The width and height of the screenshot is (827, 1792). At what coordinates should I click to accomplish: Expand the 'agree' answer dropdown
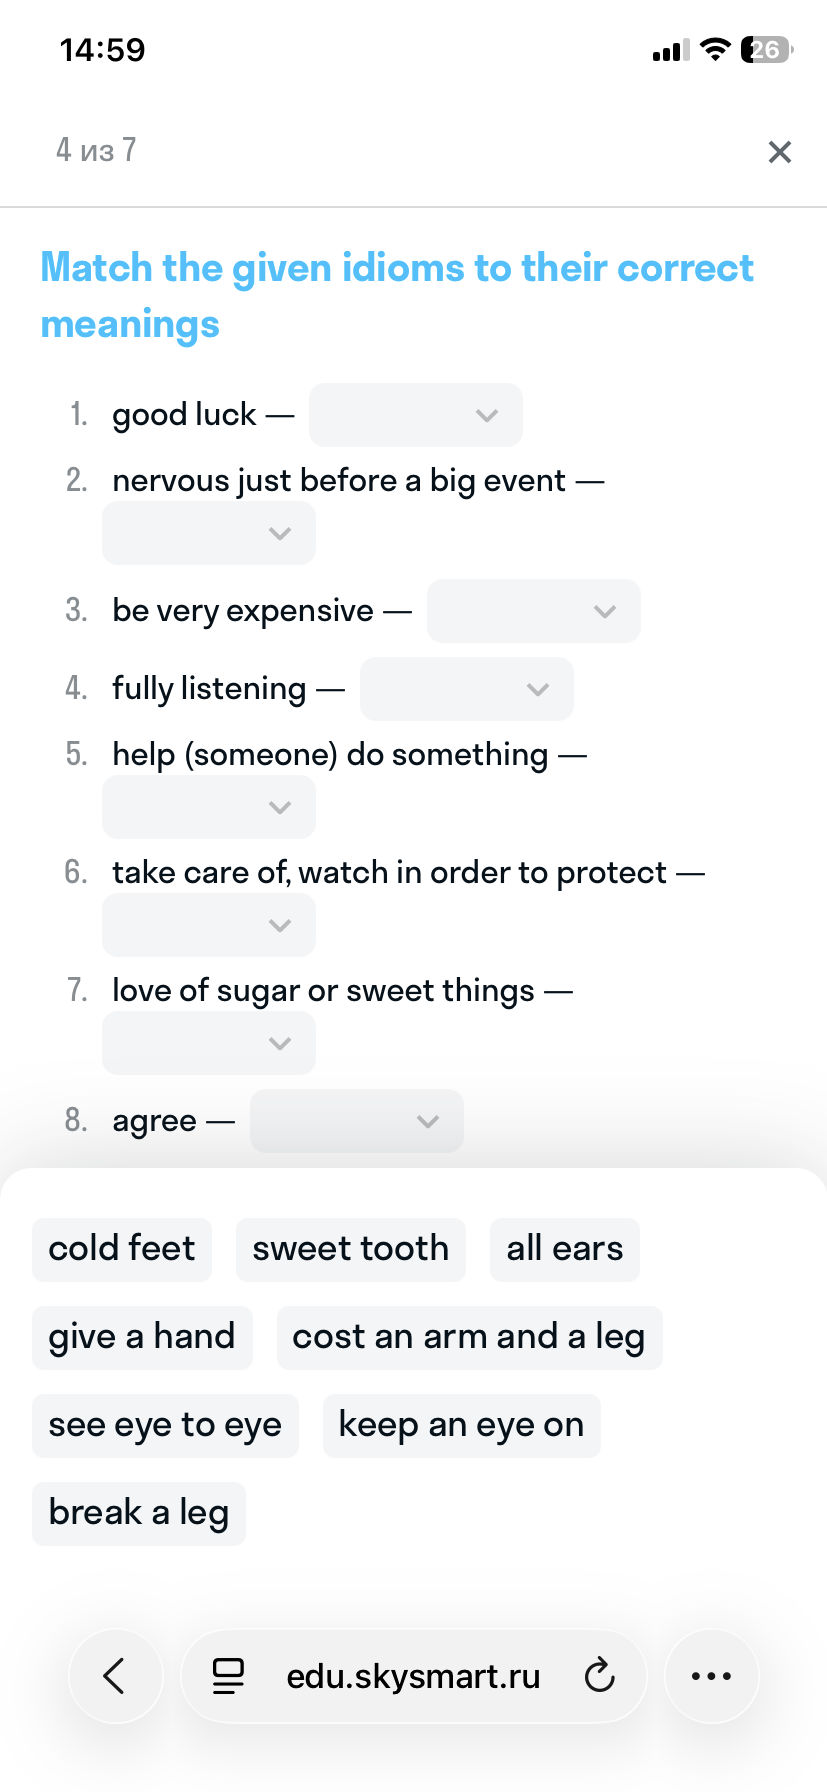(x=356, y=1121)
